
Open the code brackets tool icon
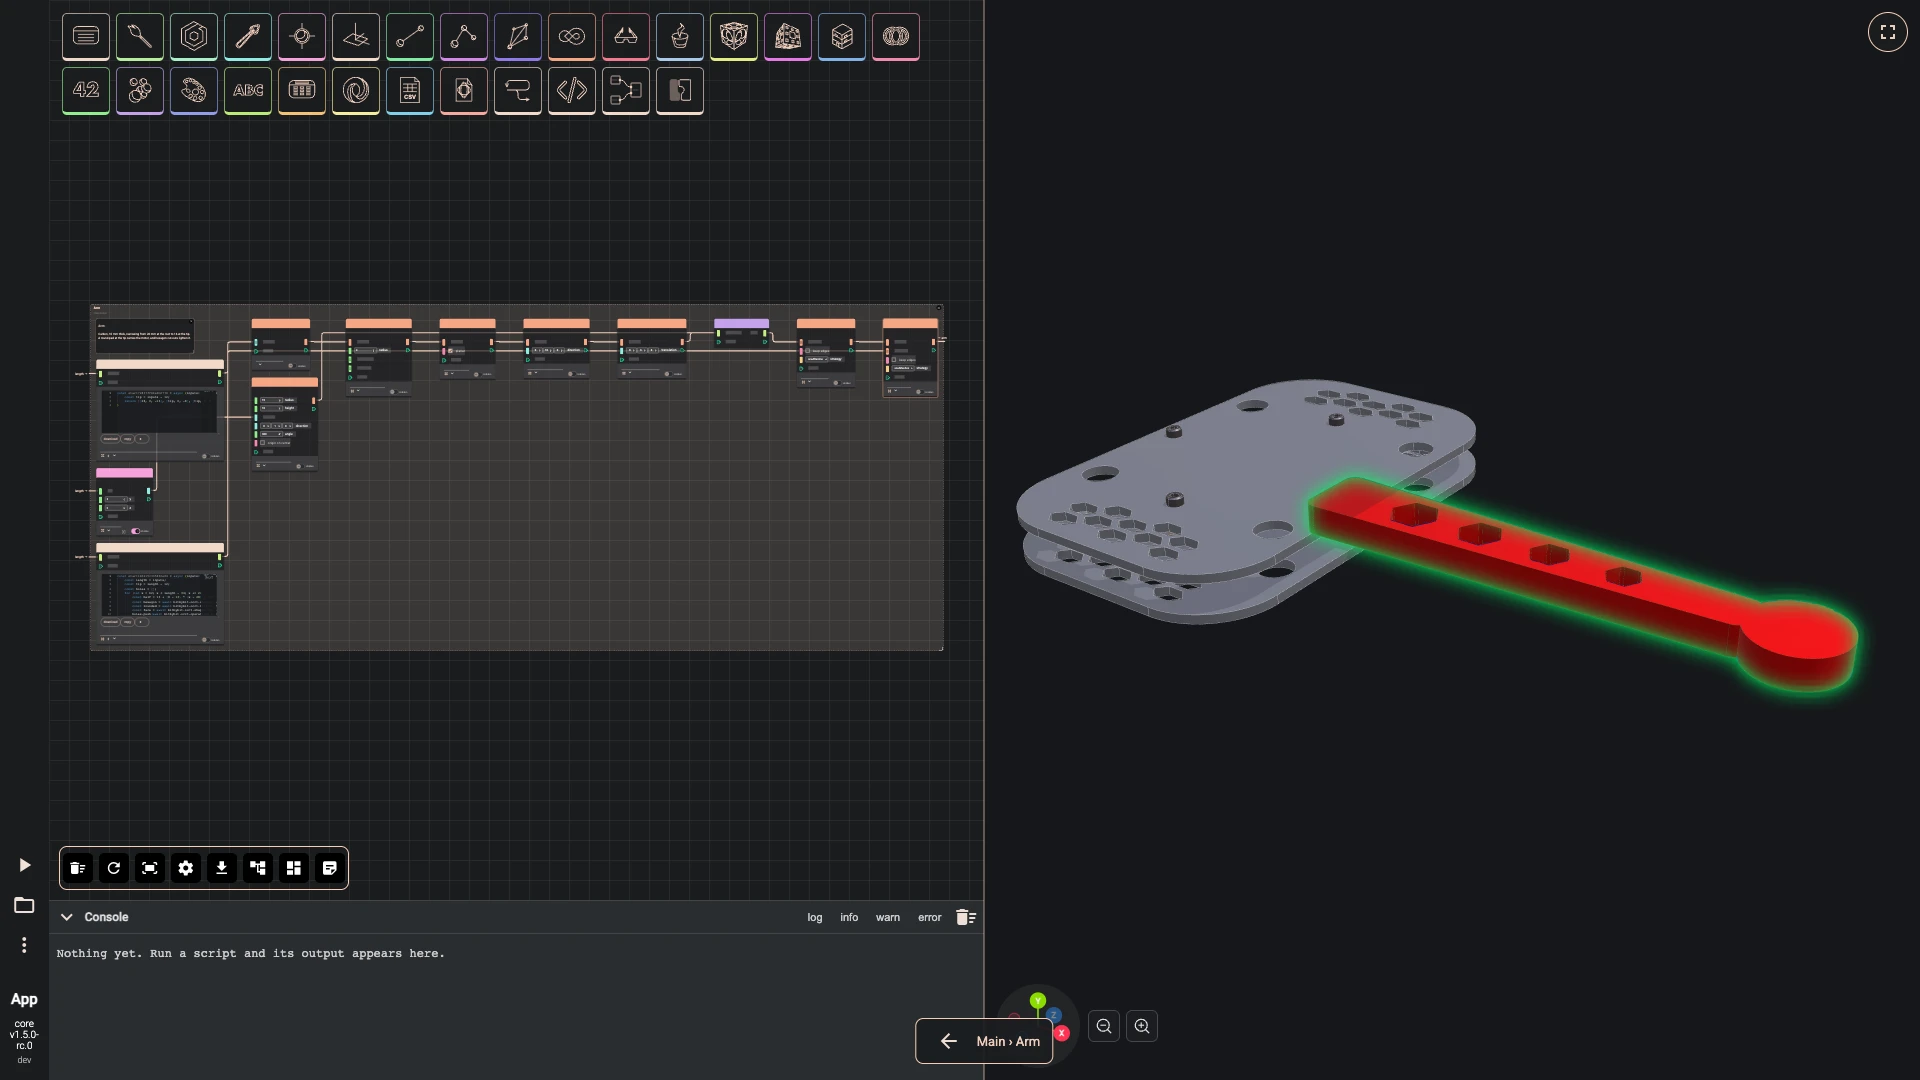572,91
